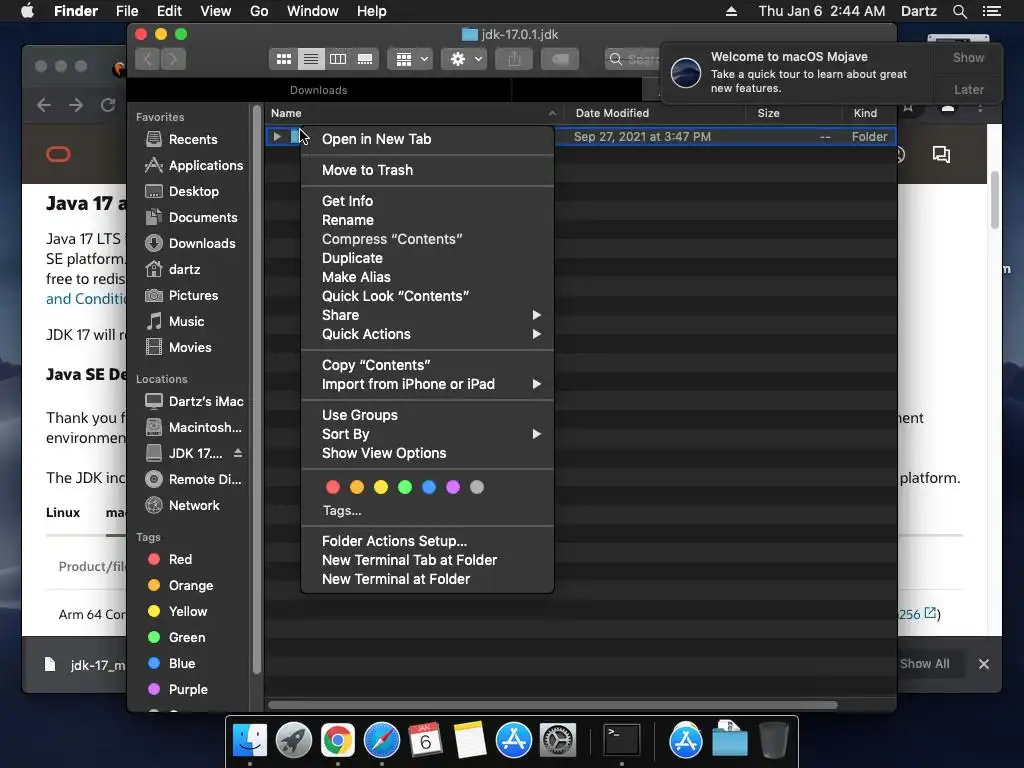Click Later on Mojave notification
This screenshot has height=768, width=1024.
(x=968, y=89)
